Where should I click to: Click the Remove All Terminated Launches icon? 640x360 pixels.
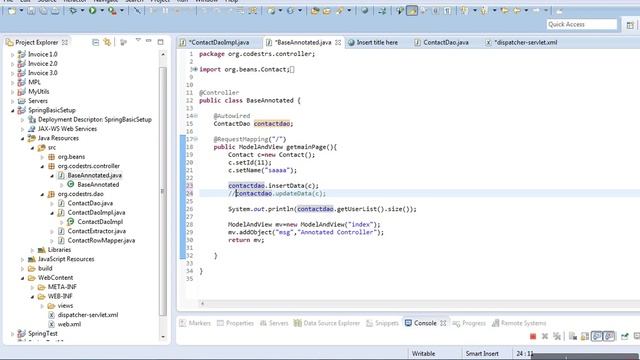[557, 336]
